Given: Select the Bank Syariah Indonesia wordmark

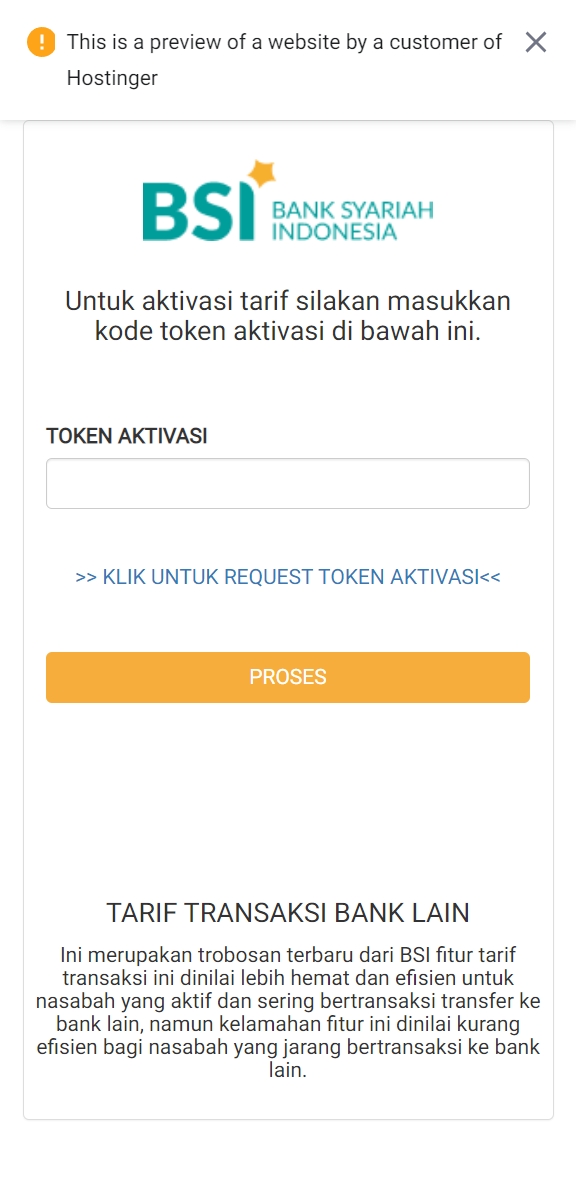Looking at the screenshot, I should pyautogui.click(x=355, y=218).
